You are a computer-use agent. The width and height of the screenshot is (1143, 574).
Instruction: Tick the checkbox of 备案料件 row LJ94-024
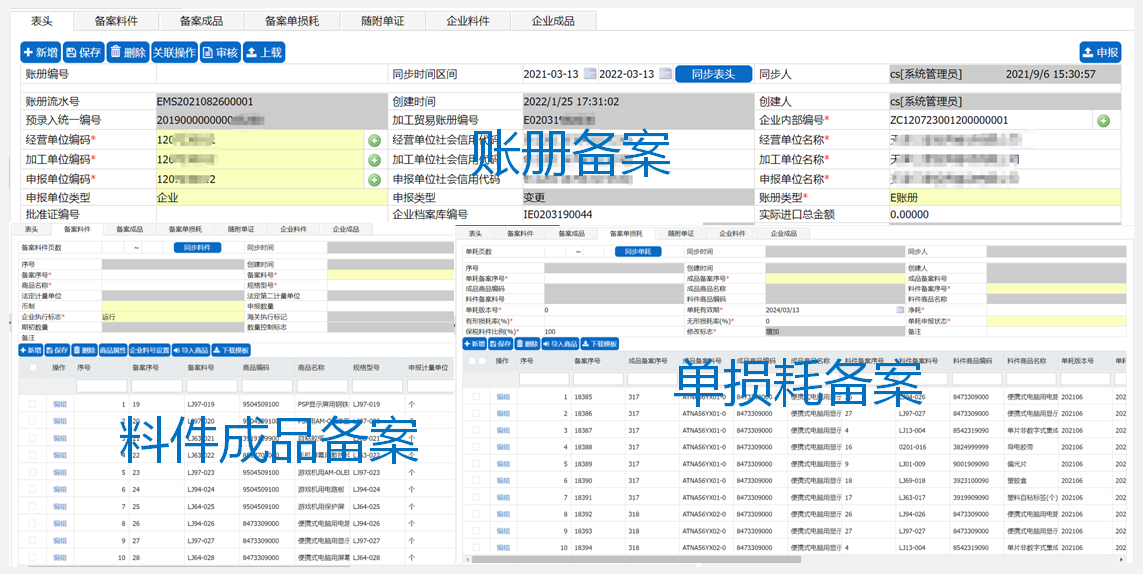[x=33, y=489]
